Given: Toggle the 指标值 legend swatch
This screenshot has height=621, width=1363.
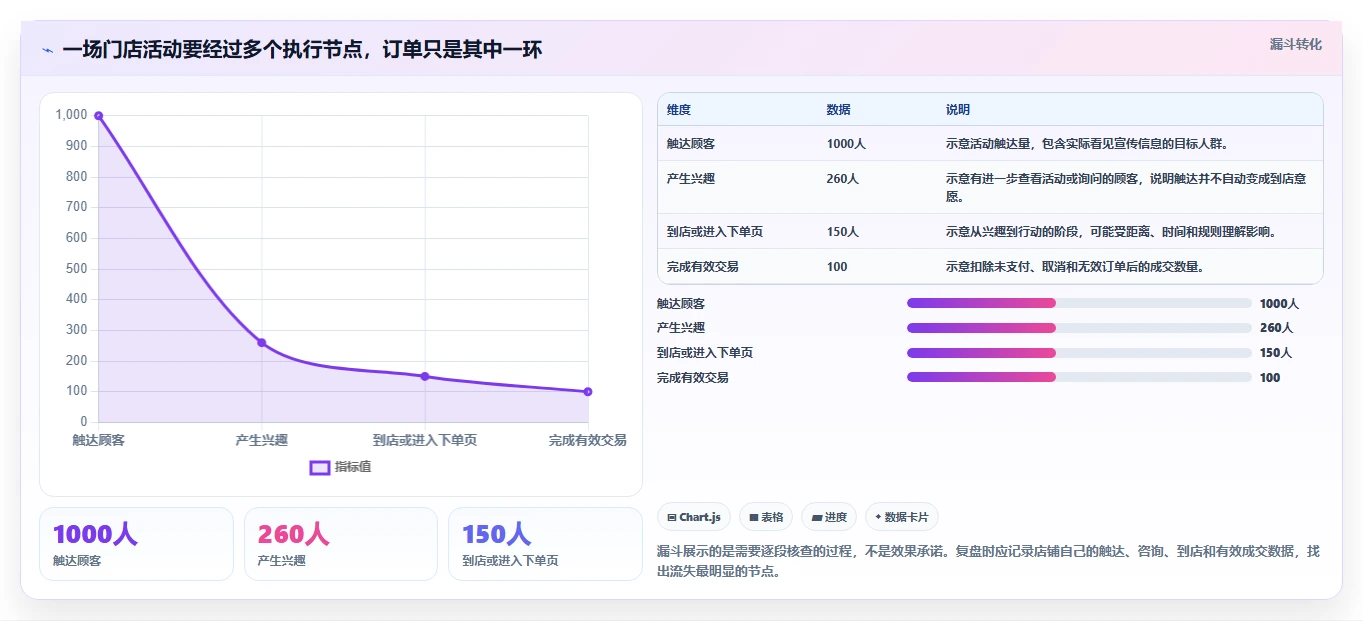Looking at the screenshot, I should (x=320, y=467).
